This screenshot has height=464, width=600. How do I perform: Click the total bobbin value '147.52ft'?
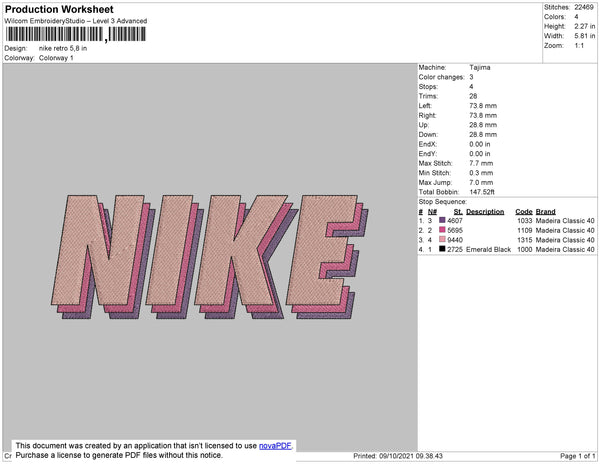coord(482,192)
